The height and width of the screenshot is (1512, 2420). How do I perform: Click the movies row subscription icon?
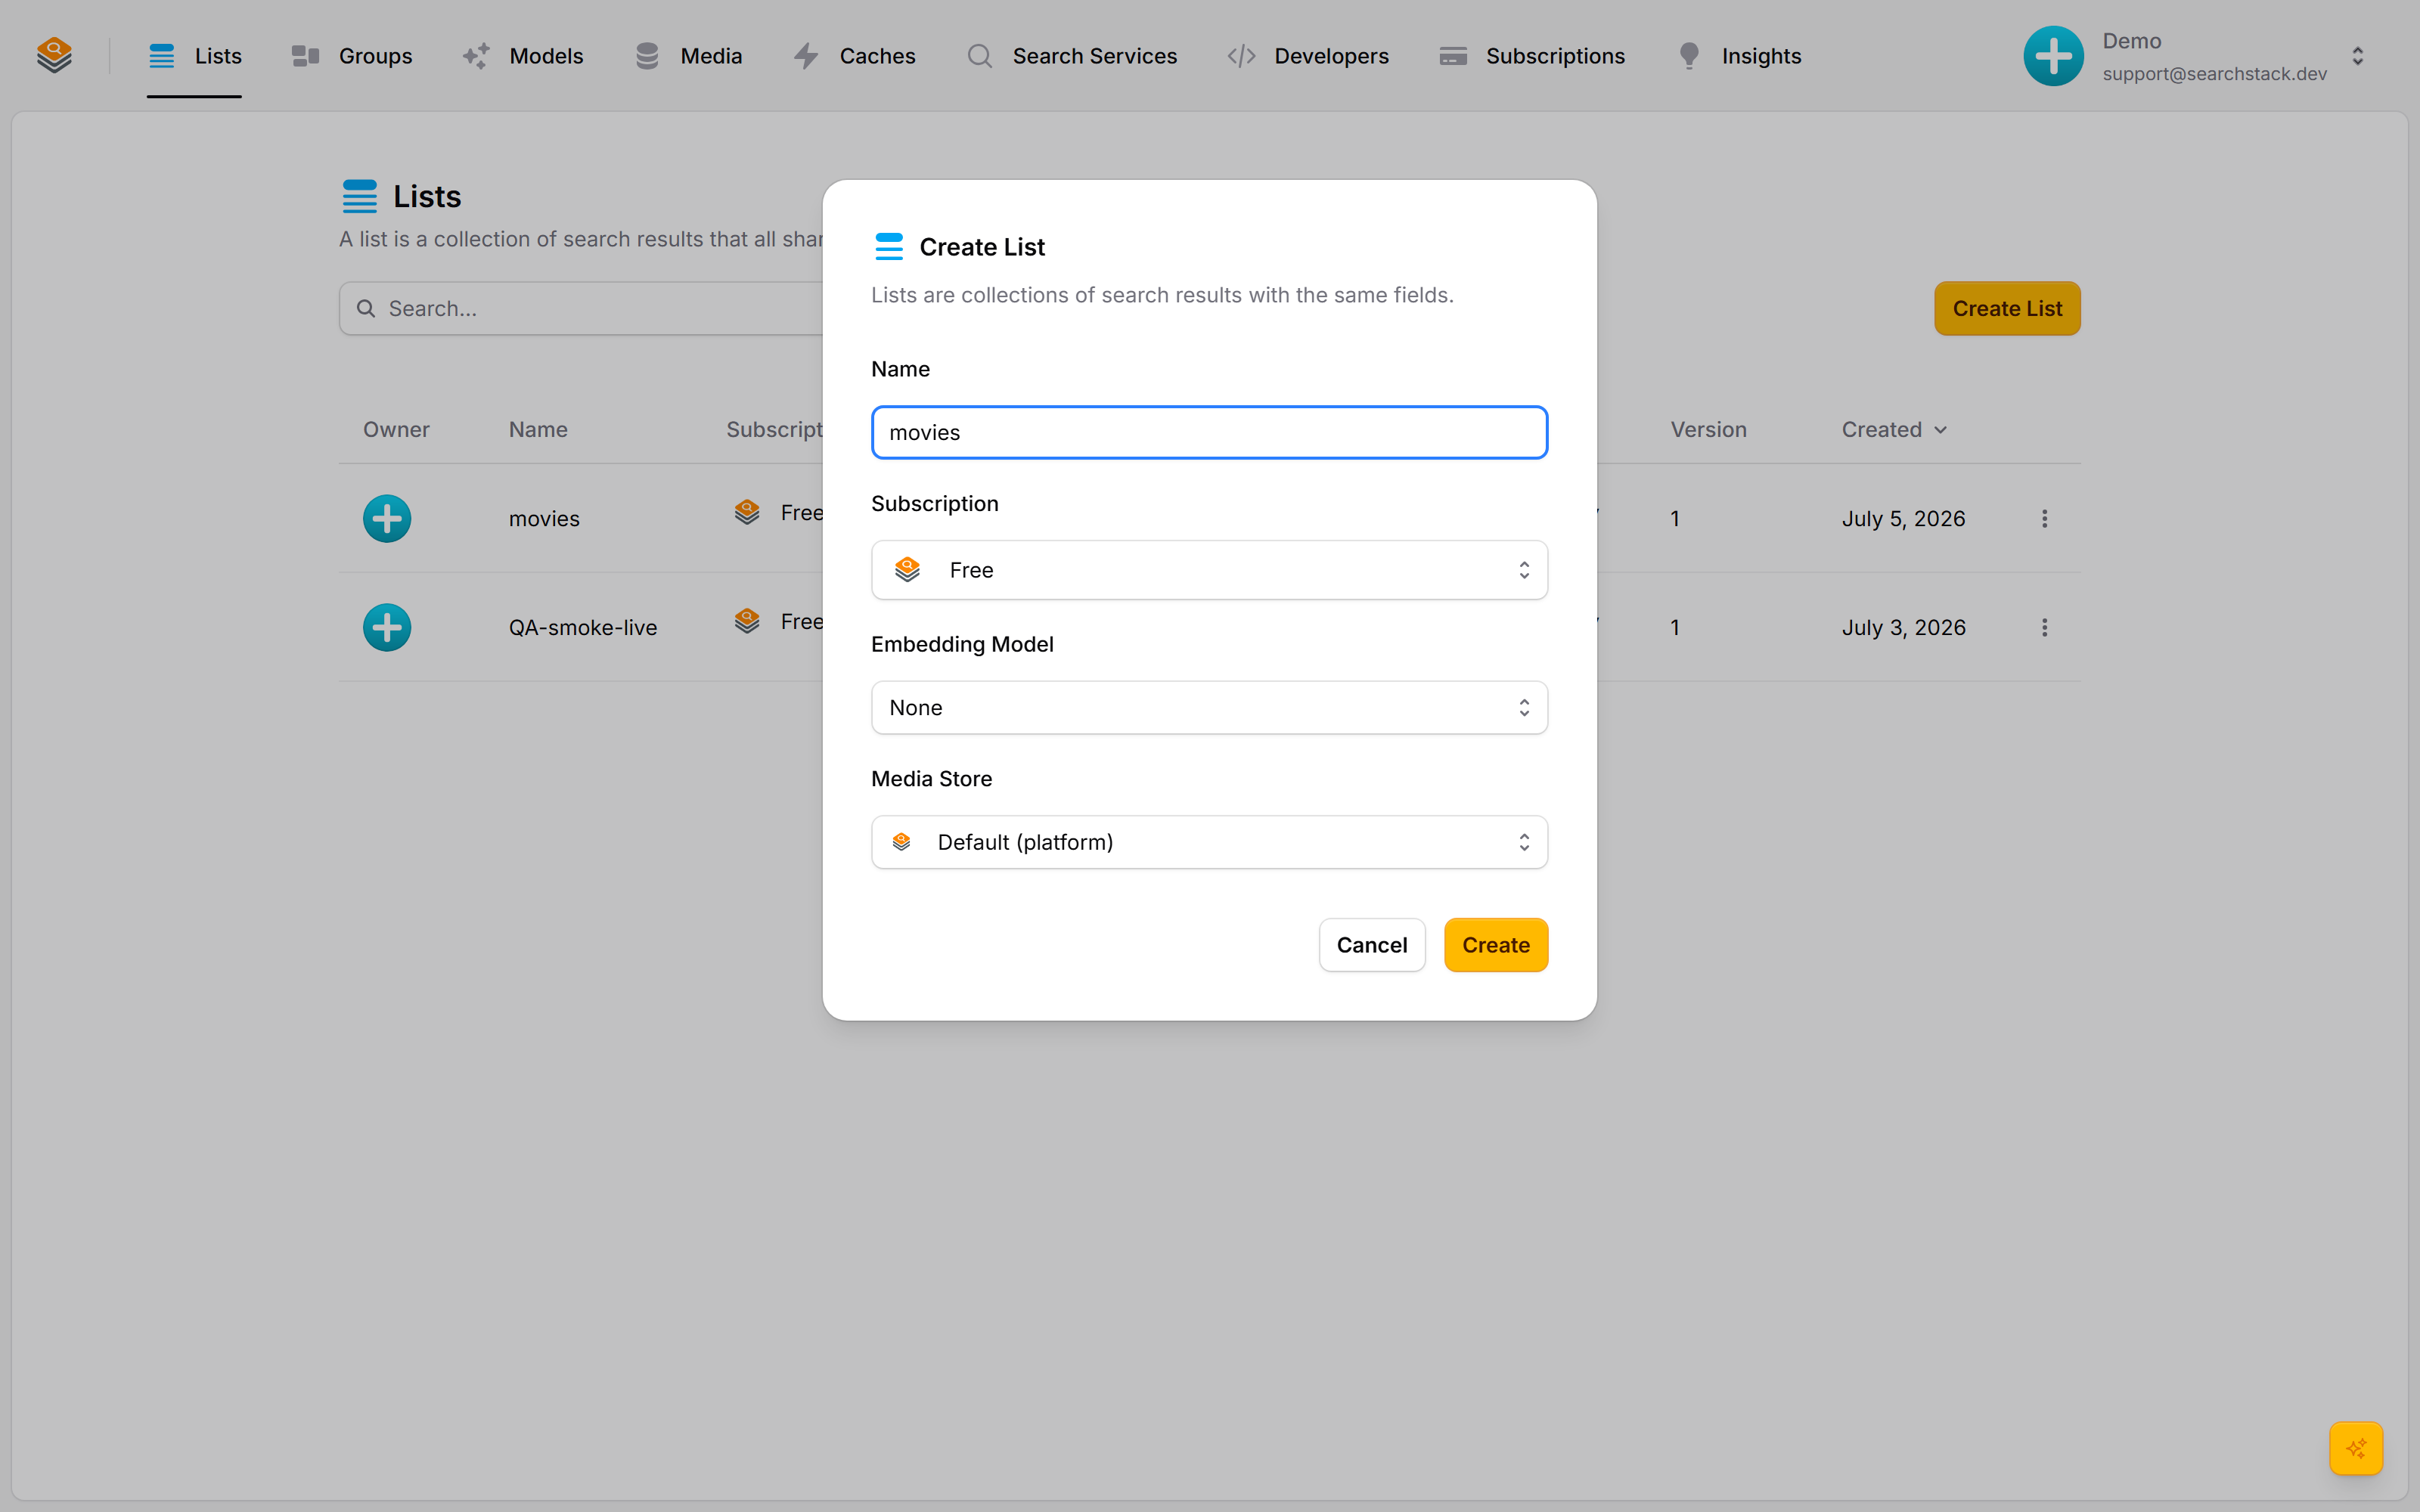pos(747,512)
